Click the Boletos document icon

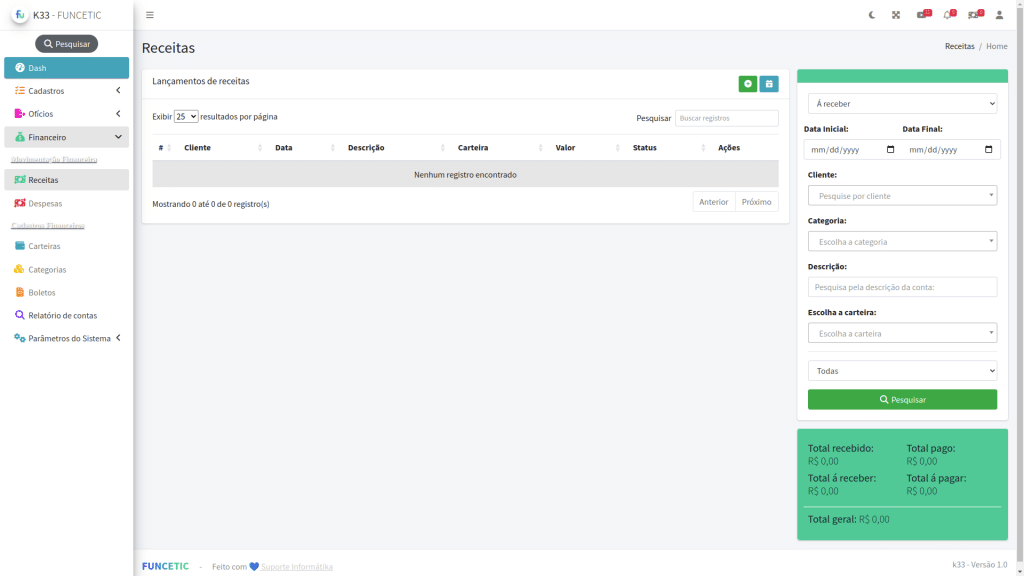pyautogui.click(x=20, y=292)
